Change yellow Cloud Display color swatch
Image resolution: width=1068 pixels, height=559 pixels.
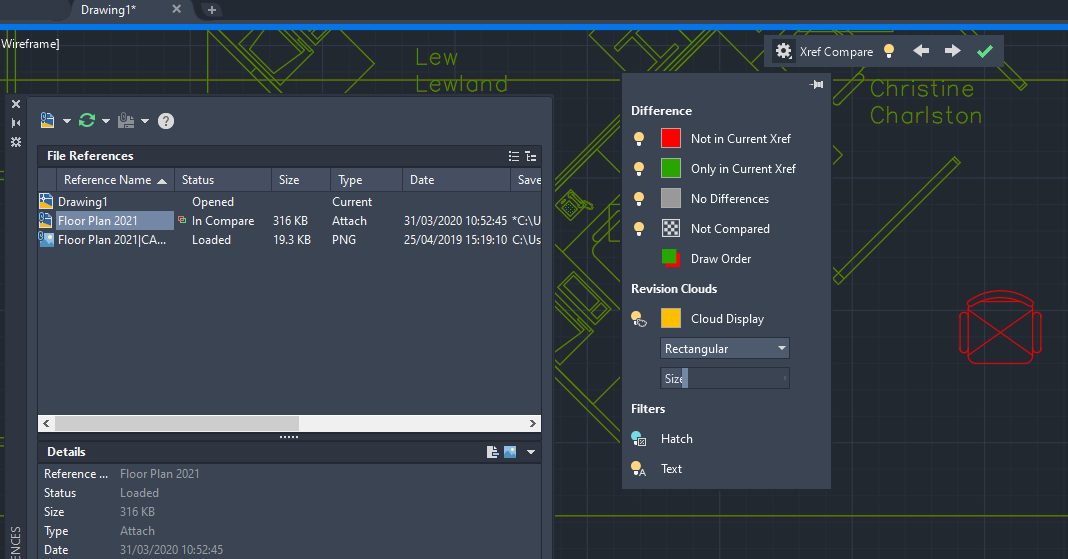click(671, 318)
